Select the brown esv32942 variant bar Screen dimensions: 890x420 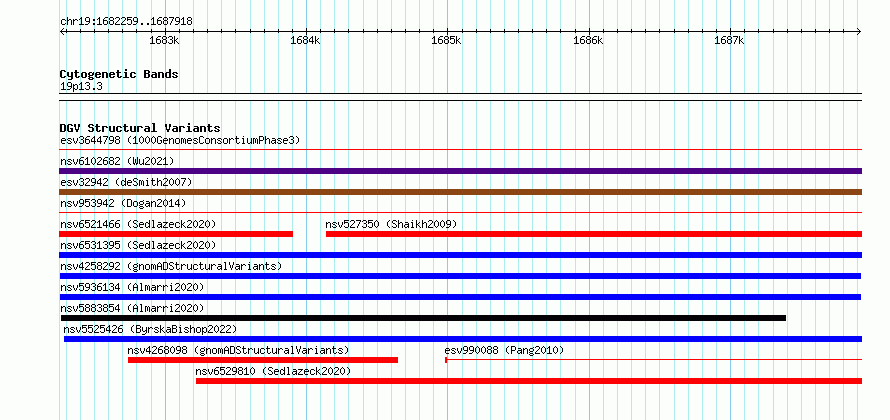pos(460,192)
